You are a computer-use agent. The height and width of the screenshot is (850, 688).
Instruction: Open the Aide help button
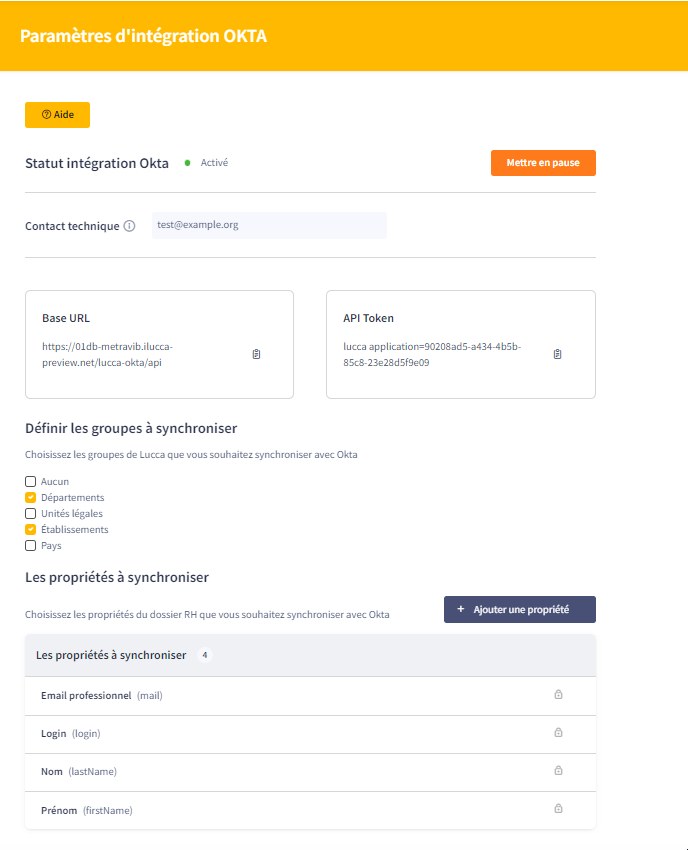[57, 115]
